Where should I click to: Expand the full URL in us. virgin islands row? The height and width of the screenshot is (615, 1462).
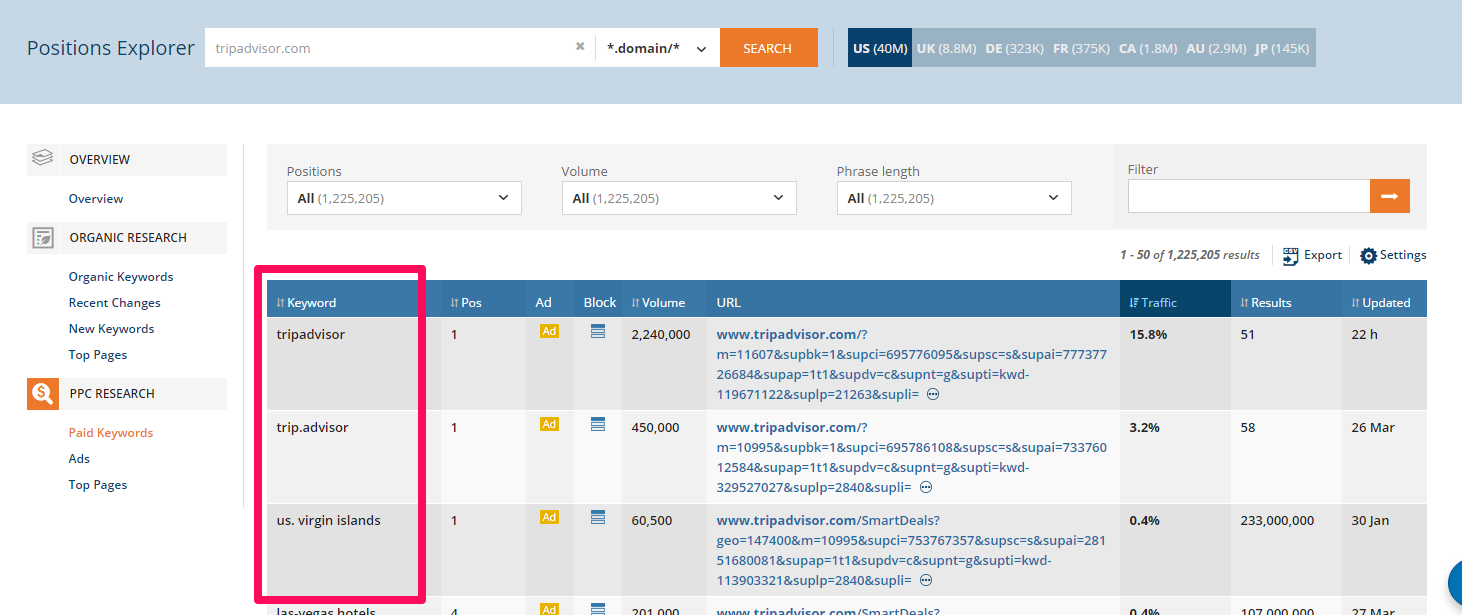coord(926,581)
